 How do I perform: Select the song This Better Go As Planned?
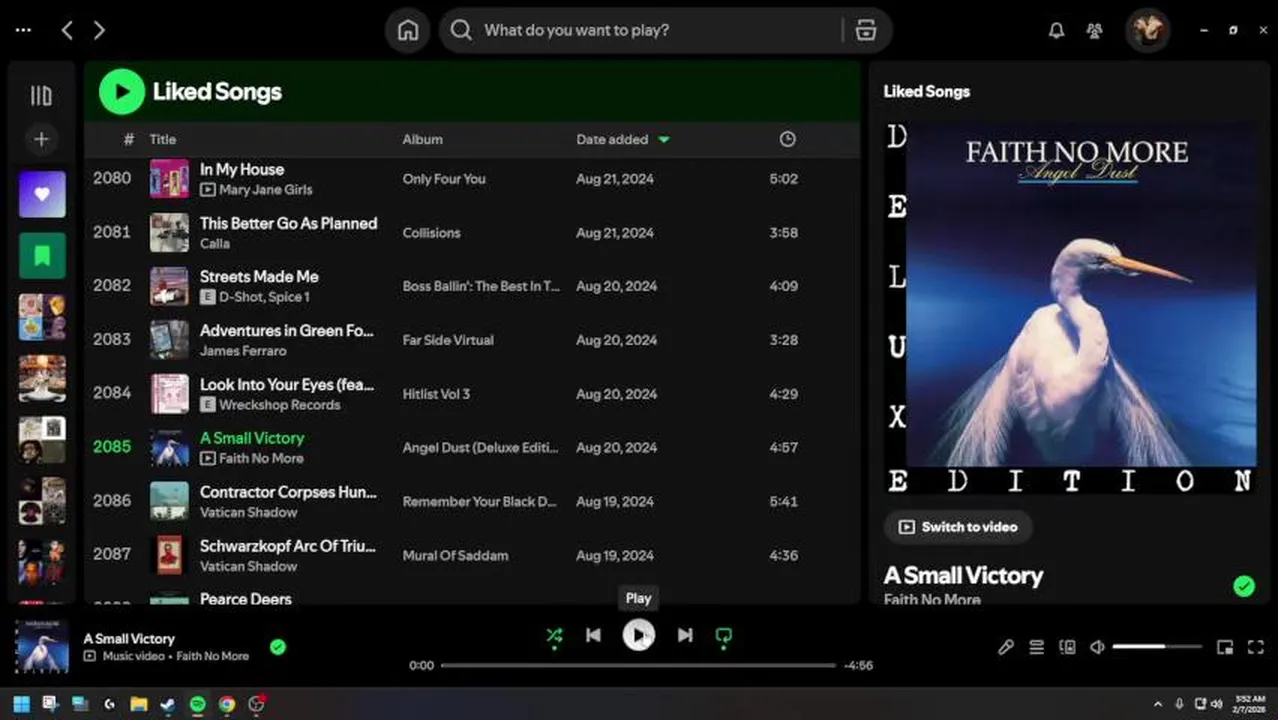[x=288, y=223]
